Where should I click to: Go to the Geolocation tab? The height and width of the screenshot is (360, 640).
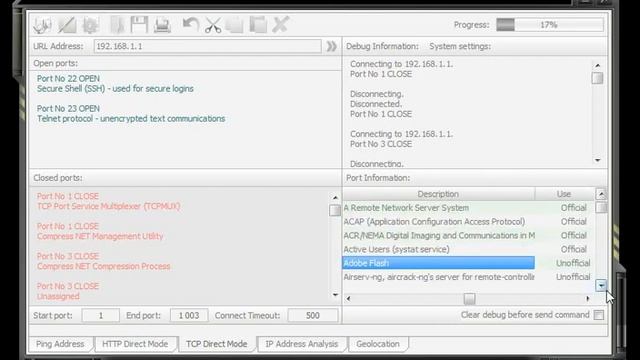[378, 344]
